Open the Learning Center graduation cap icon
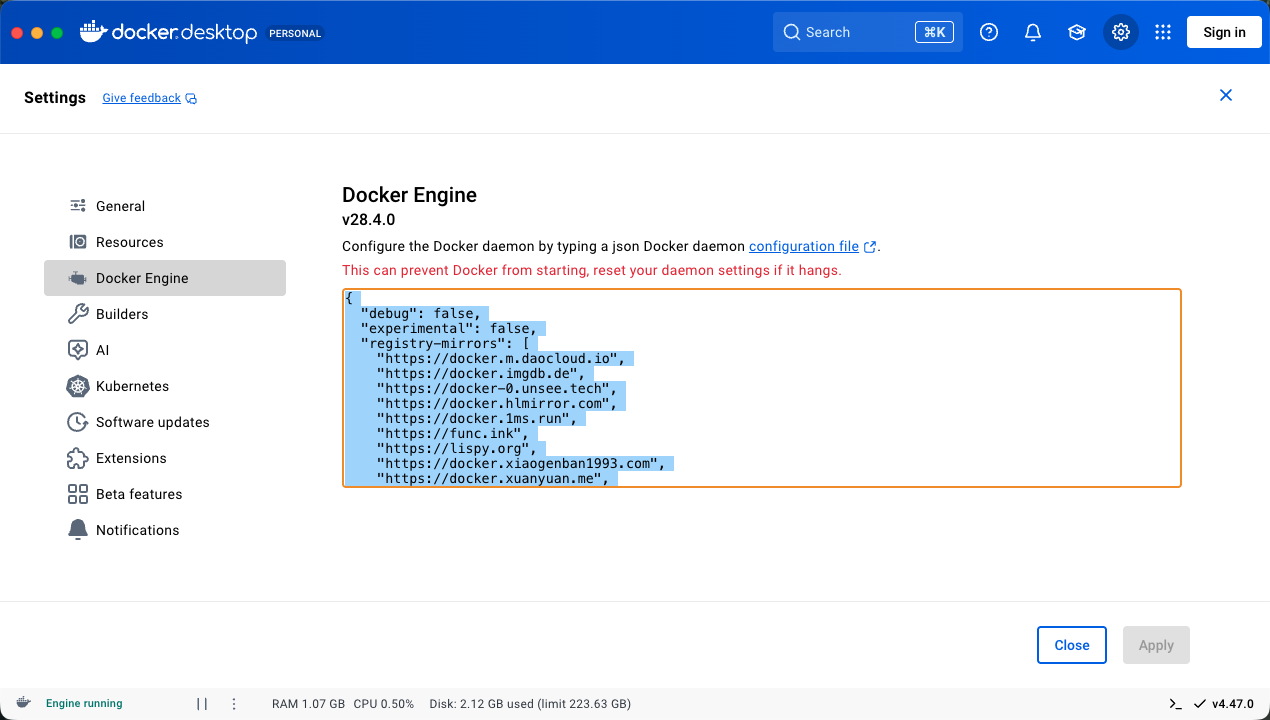Image resolution: width=1270 pixels, height=720 pixels. pos(1076,31)
